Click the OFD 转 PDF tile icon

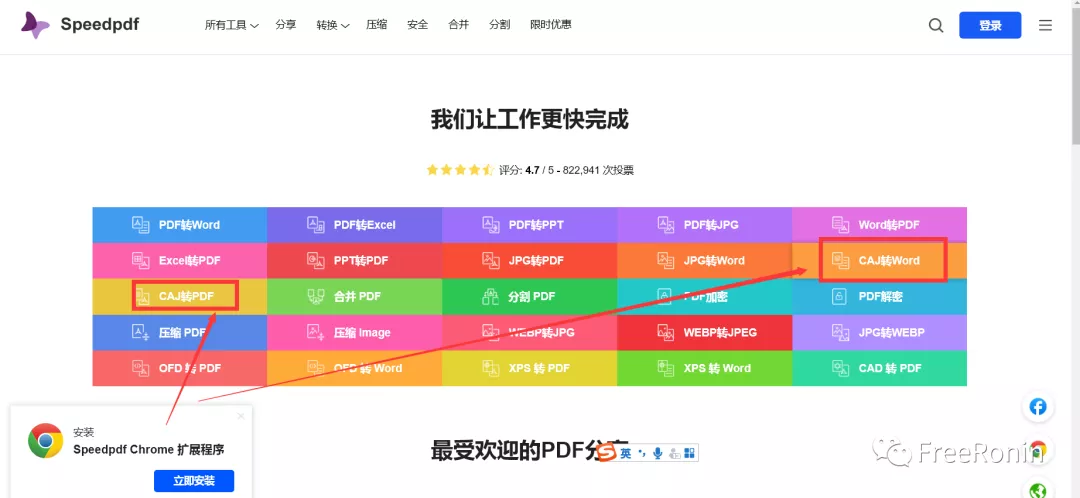(x=141, y=368)
